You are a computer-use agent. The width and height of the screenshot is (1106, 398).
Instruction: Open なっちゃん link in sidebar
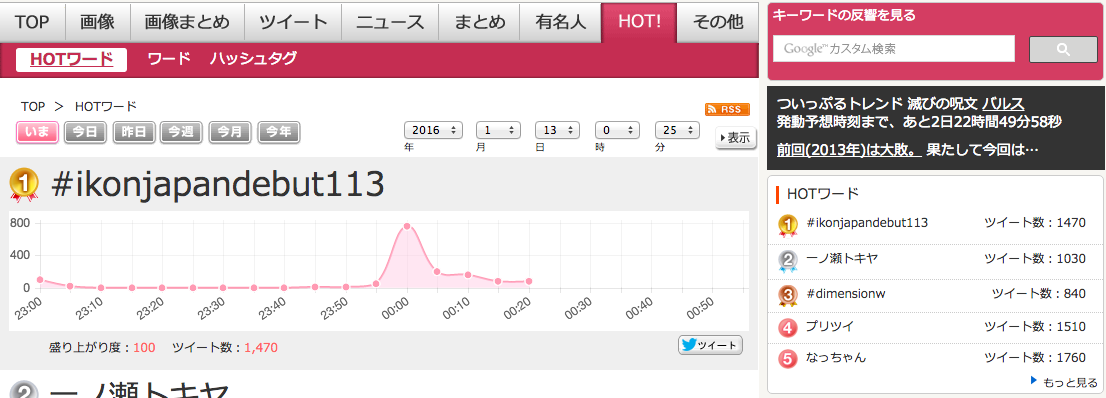pos(836,357)
